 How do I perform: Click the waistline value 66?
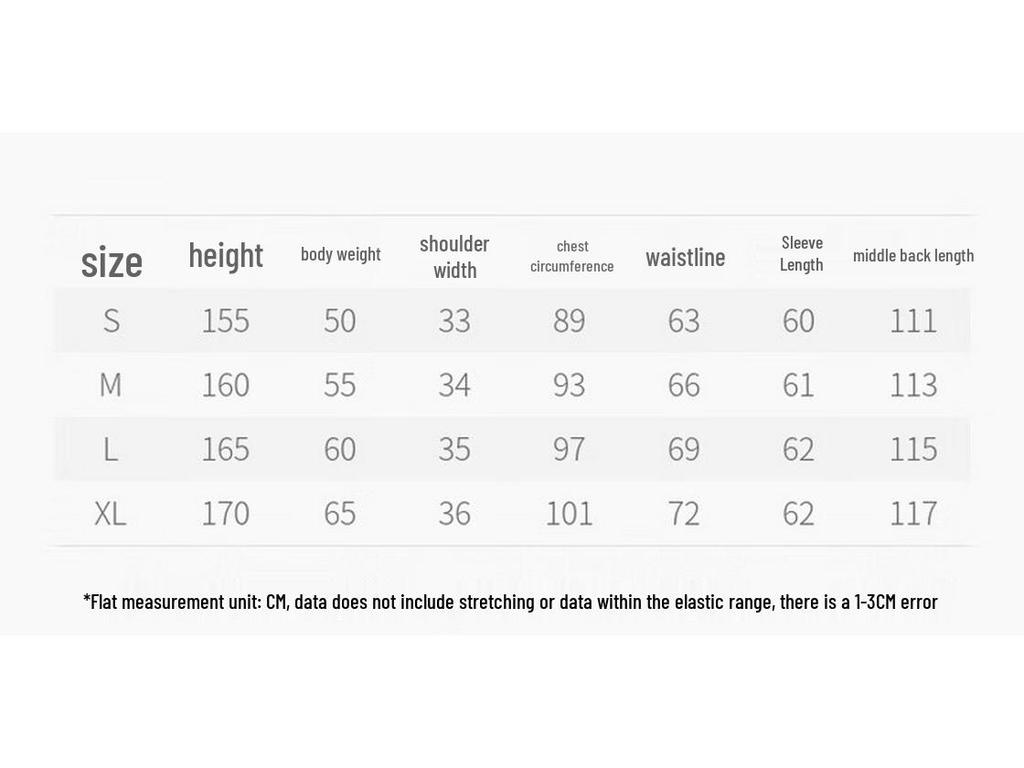[684, 385]
